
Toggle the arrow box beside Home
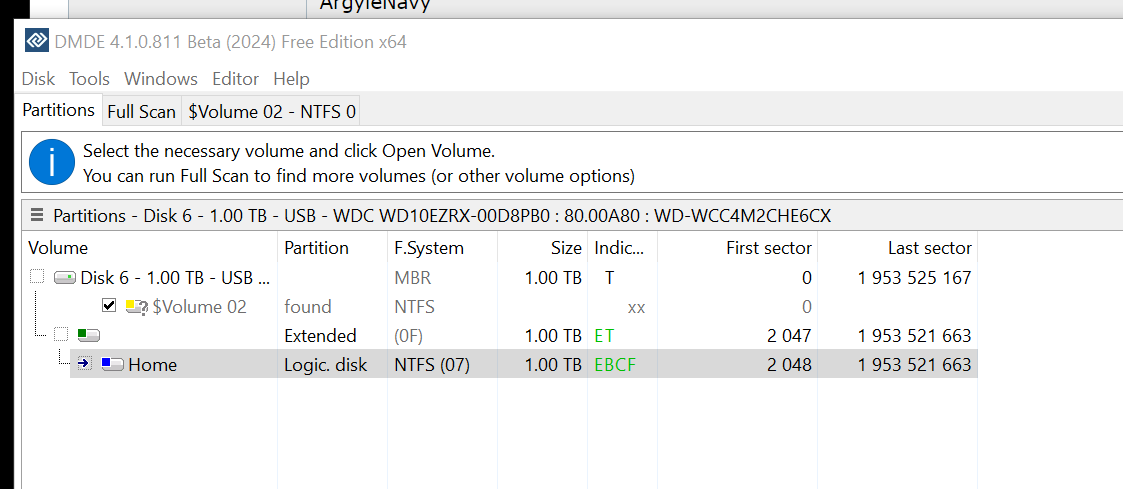pos(84,364)
